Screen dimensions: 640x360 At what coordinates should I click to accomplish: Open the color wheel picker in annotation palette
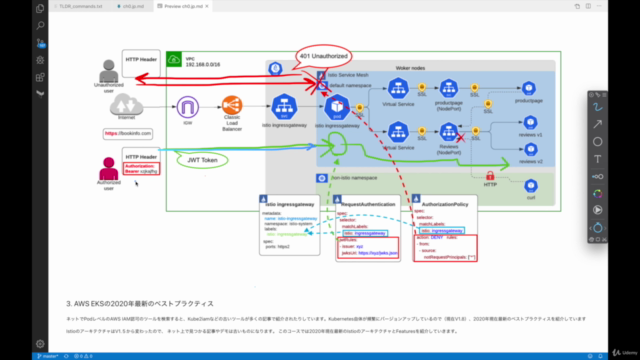[598, 193]
